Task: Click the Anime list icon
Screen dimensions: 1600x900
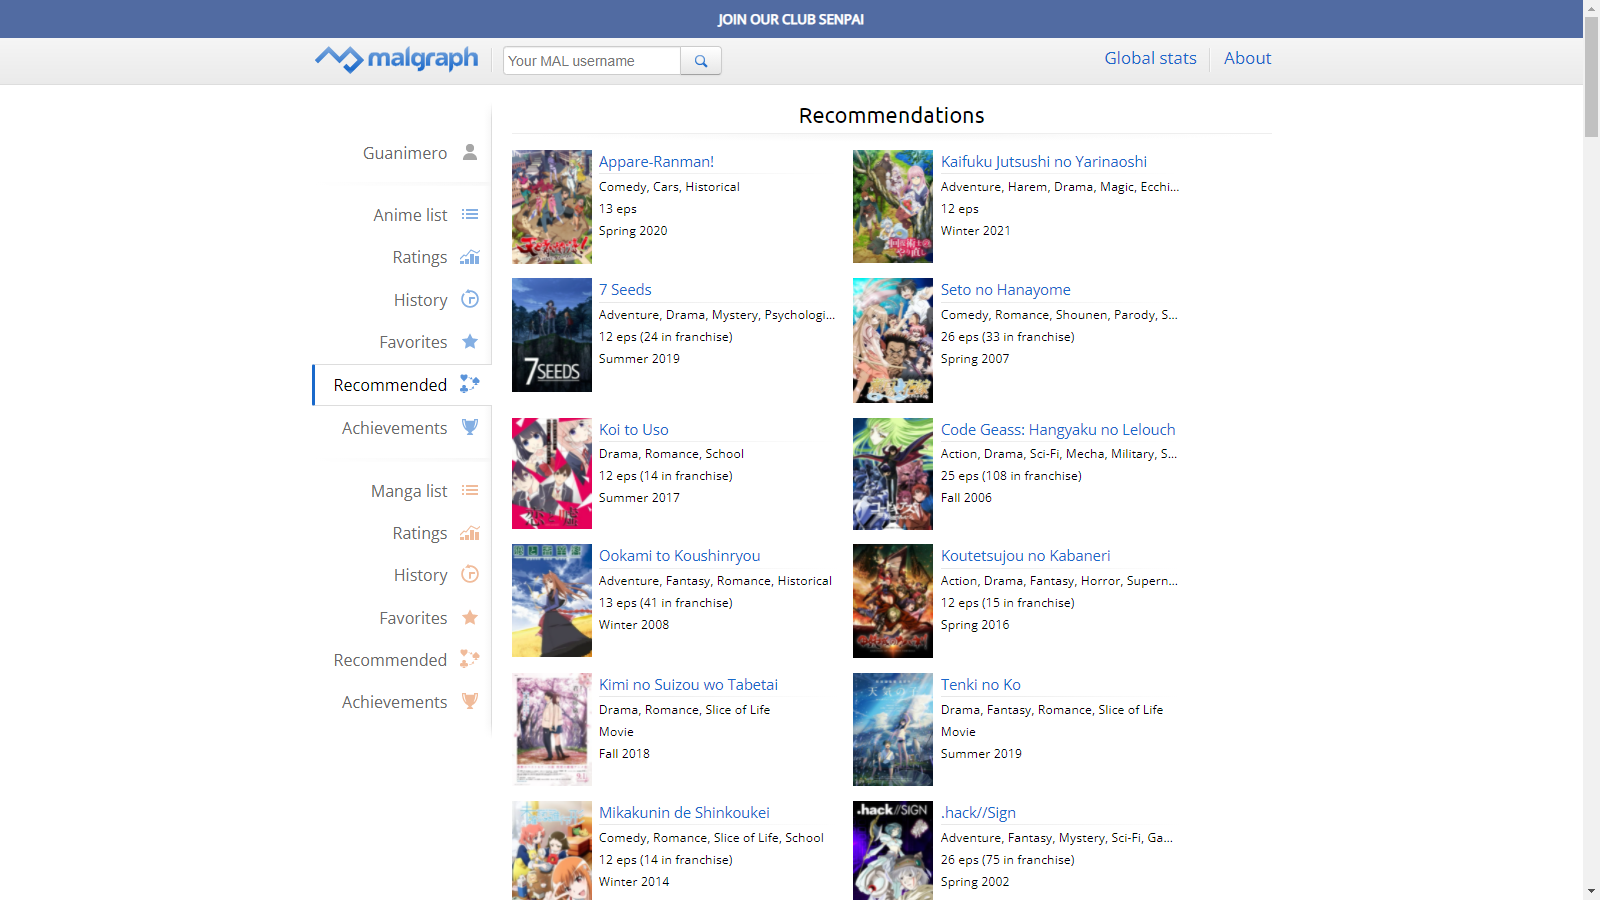Action: click(470, 215)
